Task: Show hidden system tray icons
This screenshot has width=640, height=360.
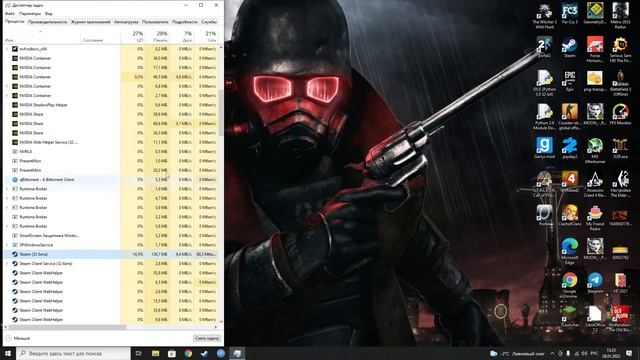Action: click(552, 353)
